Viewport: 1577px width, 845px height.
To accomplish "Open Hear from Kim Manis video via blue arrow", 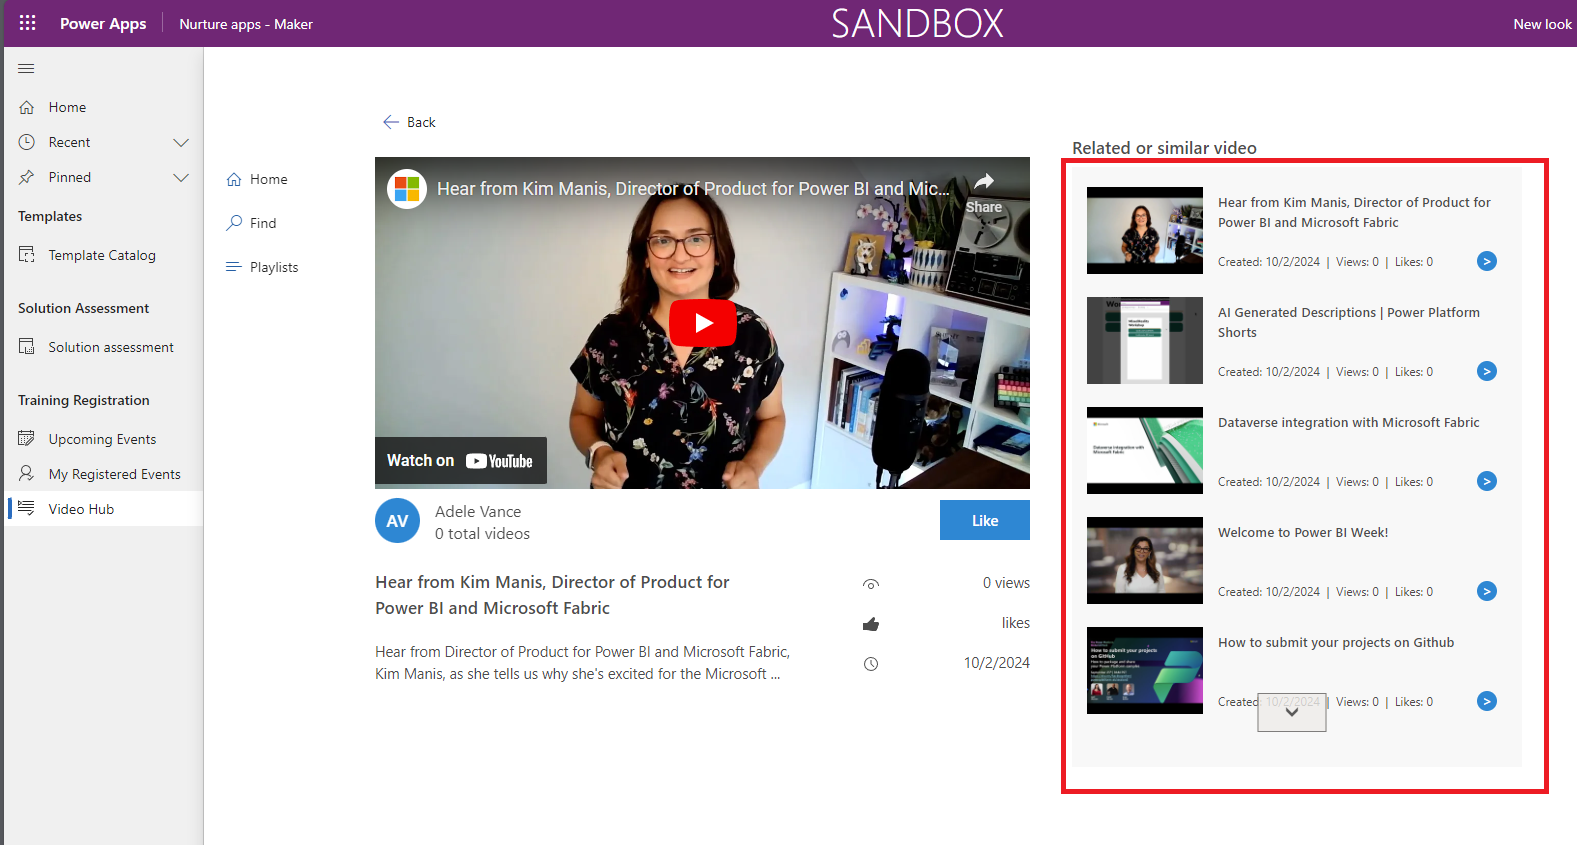I will click(1487, 261).
